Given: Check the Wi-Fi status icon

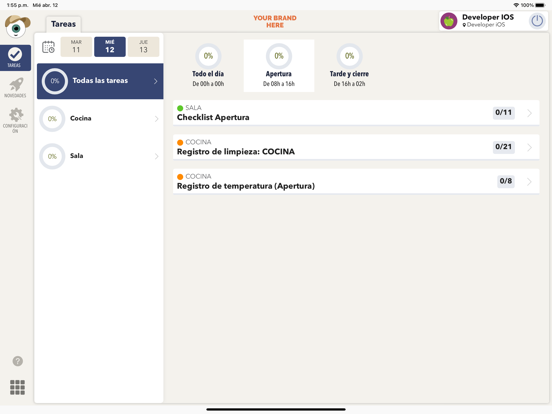Looking at the screenshot, I should pyautogui.click(x=516, y=5).
